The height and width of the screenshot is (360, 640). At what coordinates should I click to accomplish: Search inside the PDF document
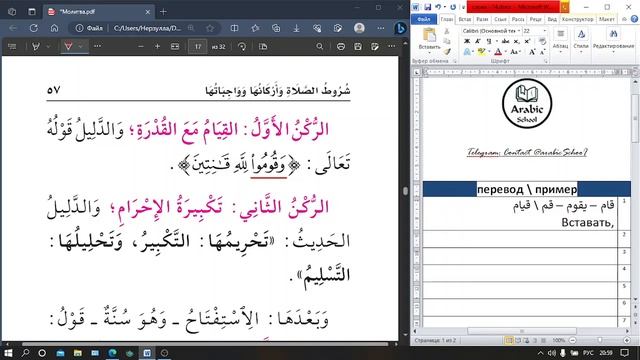(x=320, y=47)
